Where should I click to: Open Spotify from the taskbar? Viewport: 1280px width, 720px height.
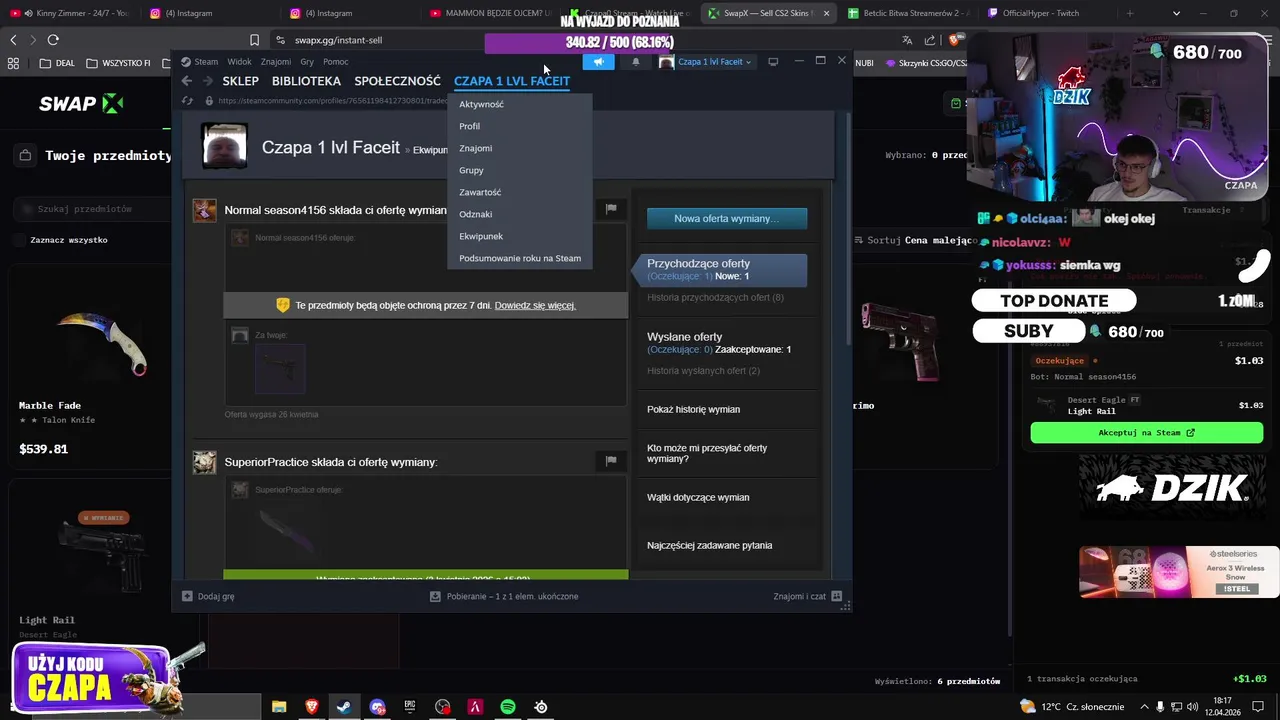click(x=508, y=707)
